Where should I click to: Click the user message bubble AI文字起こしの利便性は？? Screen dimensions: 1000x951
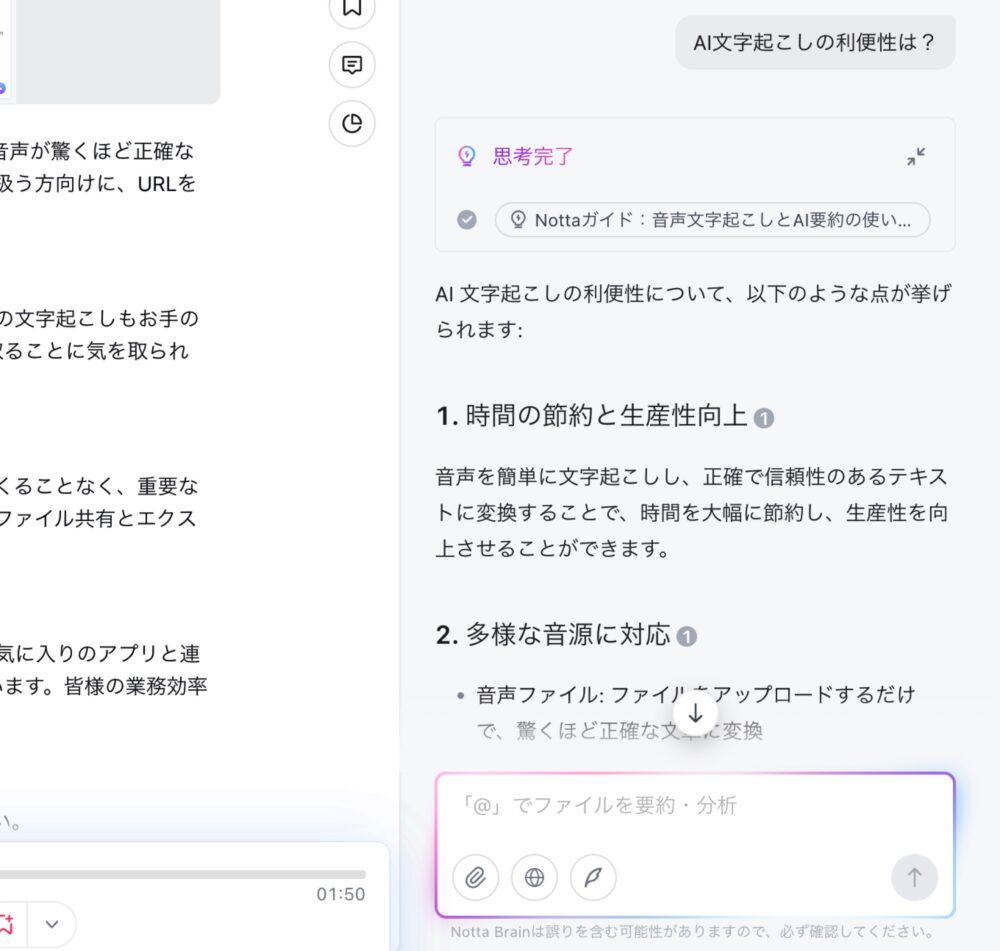(x=814, y=43)
